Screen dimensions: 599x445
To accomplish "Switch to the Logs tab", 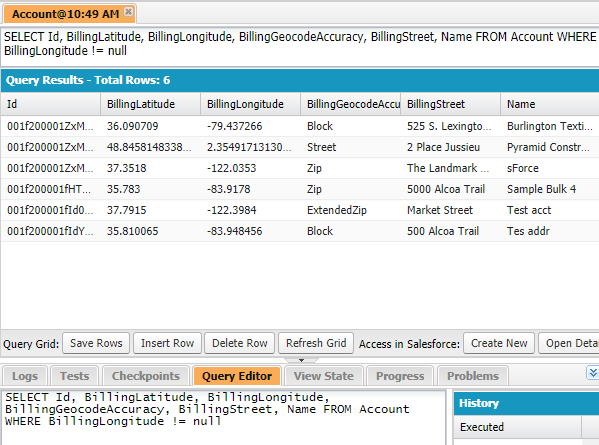I will point(25,376).
